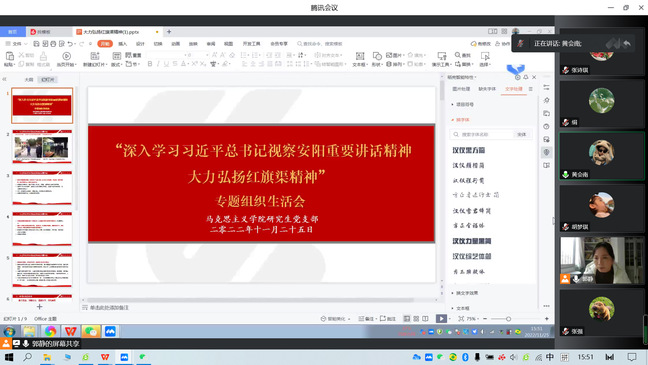Viewport: 648px width, 365px height.
Task: Toggle Strikethrough formatting
Action: (175, 64)
